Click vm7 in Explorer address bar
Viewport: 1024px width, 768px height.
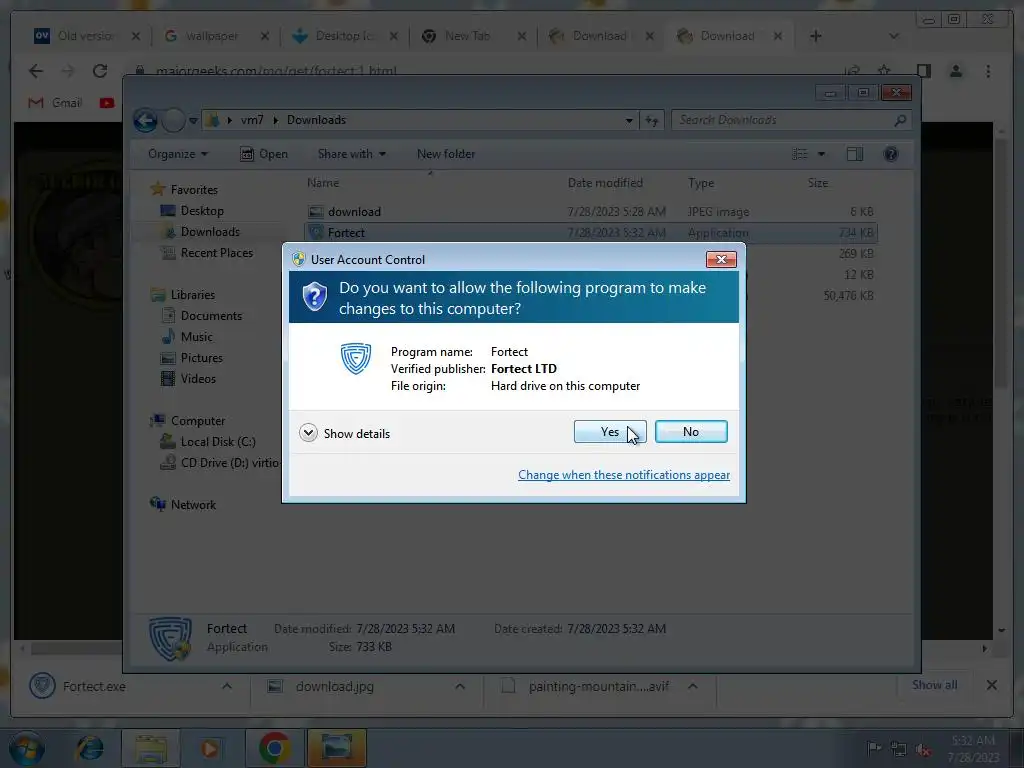click(x=252, y=120)
